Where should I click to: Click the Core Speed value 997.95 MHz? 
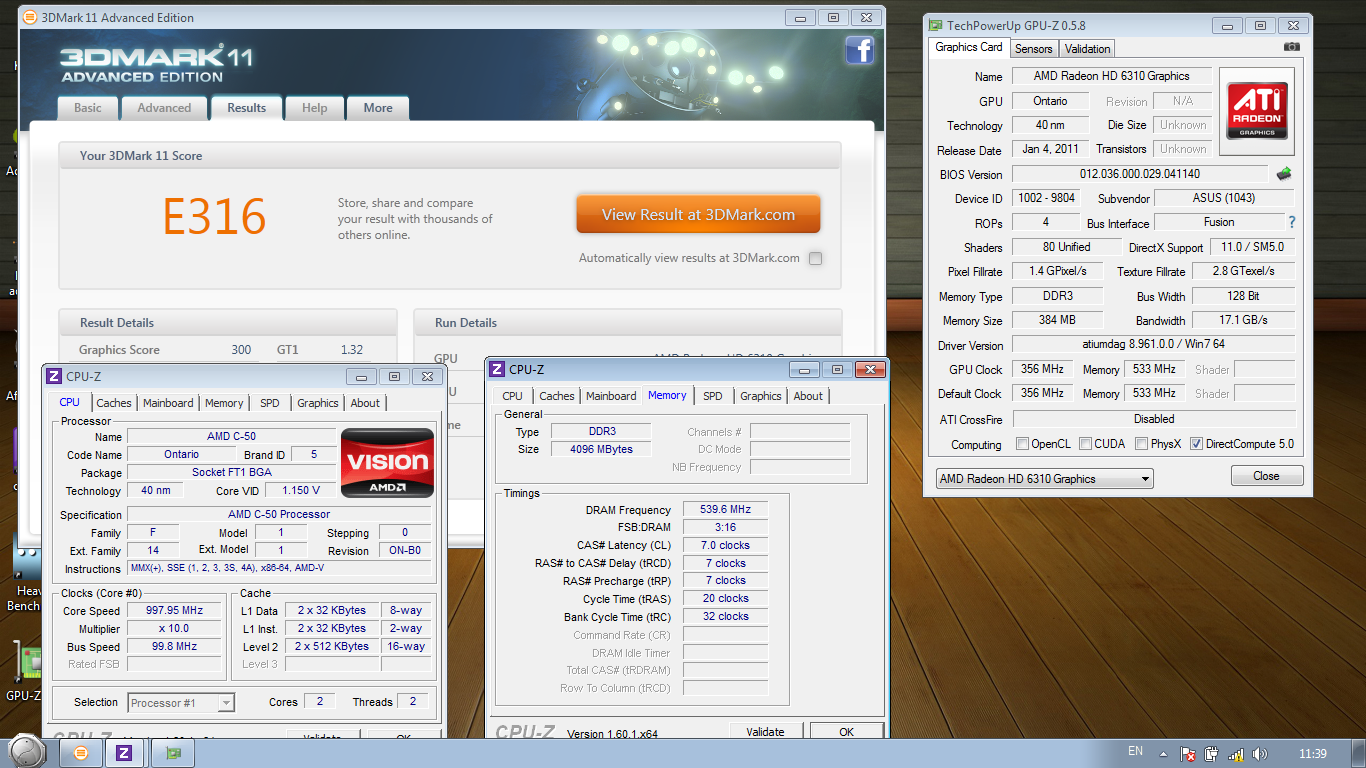pyautogui.click(x=175, y=611)
